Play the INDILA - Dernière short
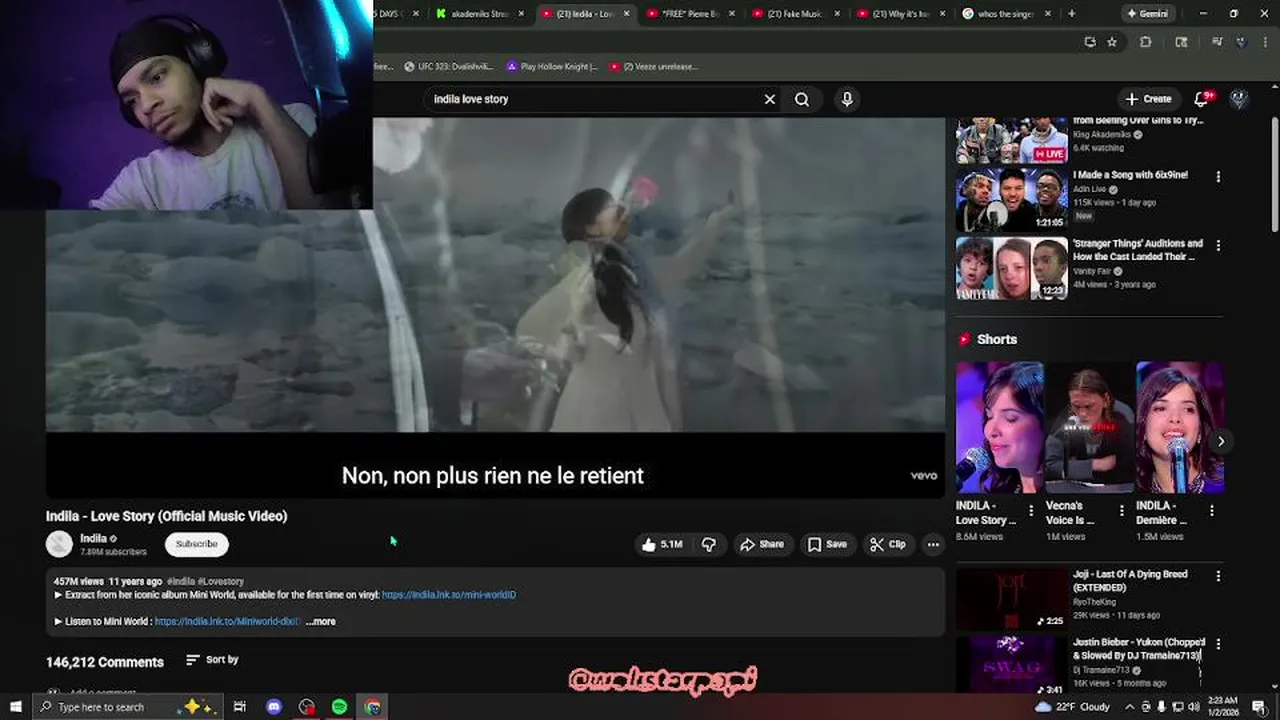This screenshot has height=720, width=1280. pos(1180,428)
